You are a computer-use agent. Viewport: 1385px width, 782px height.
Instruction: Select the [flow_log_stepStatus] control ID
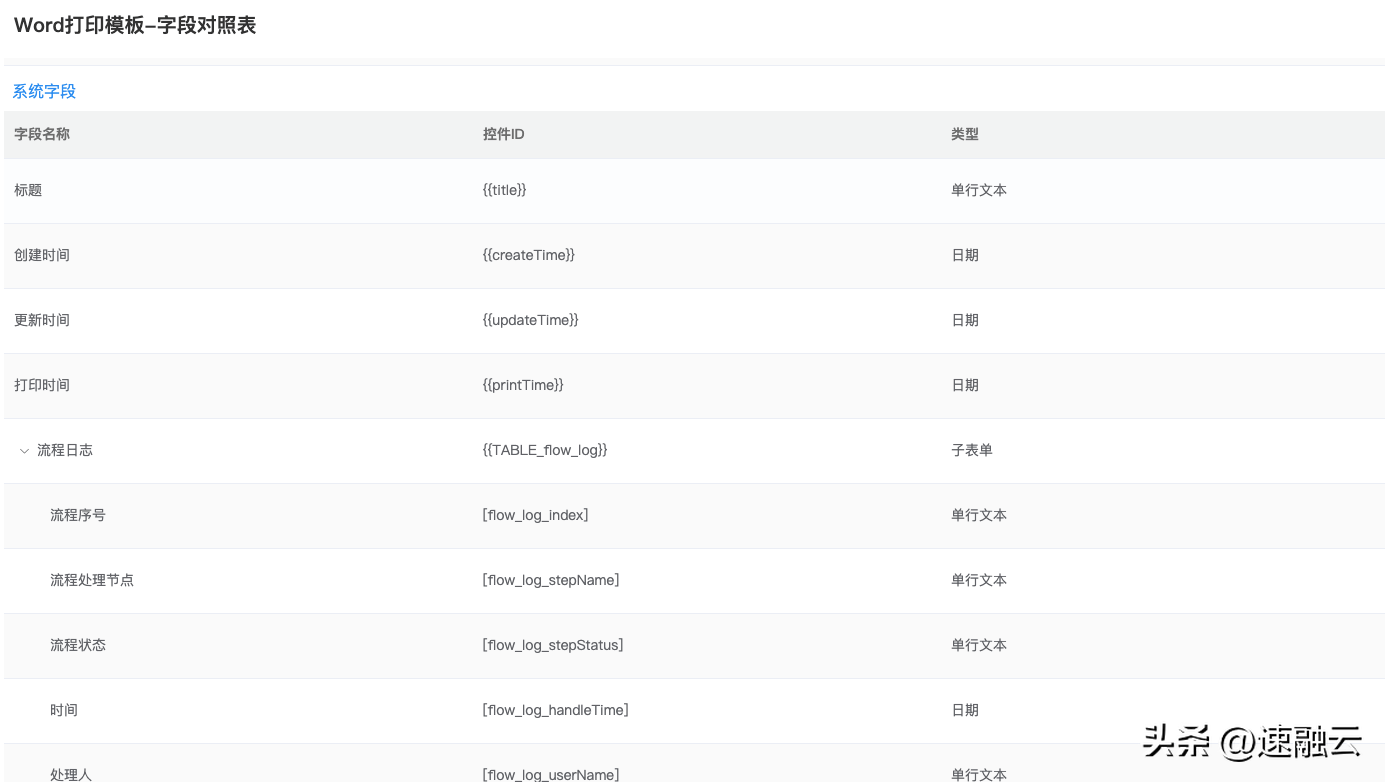pos(553,645)
